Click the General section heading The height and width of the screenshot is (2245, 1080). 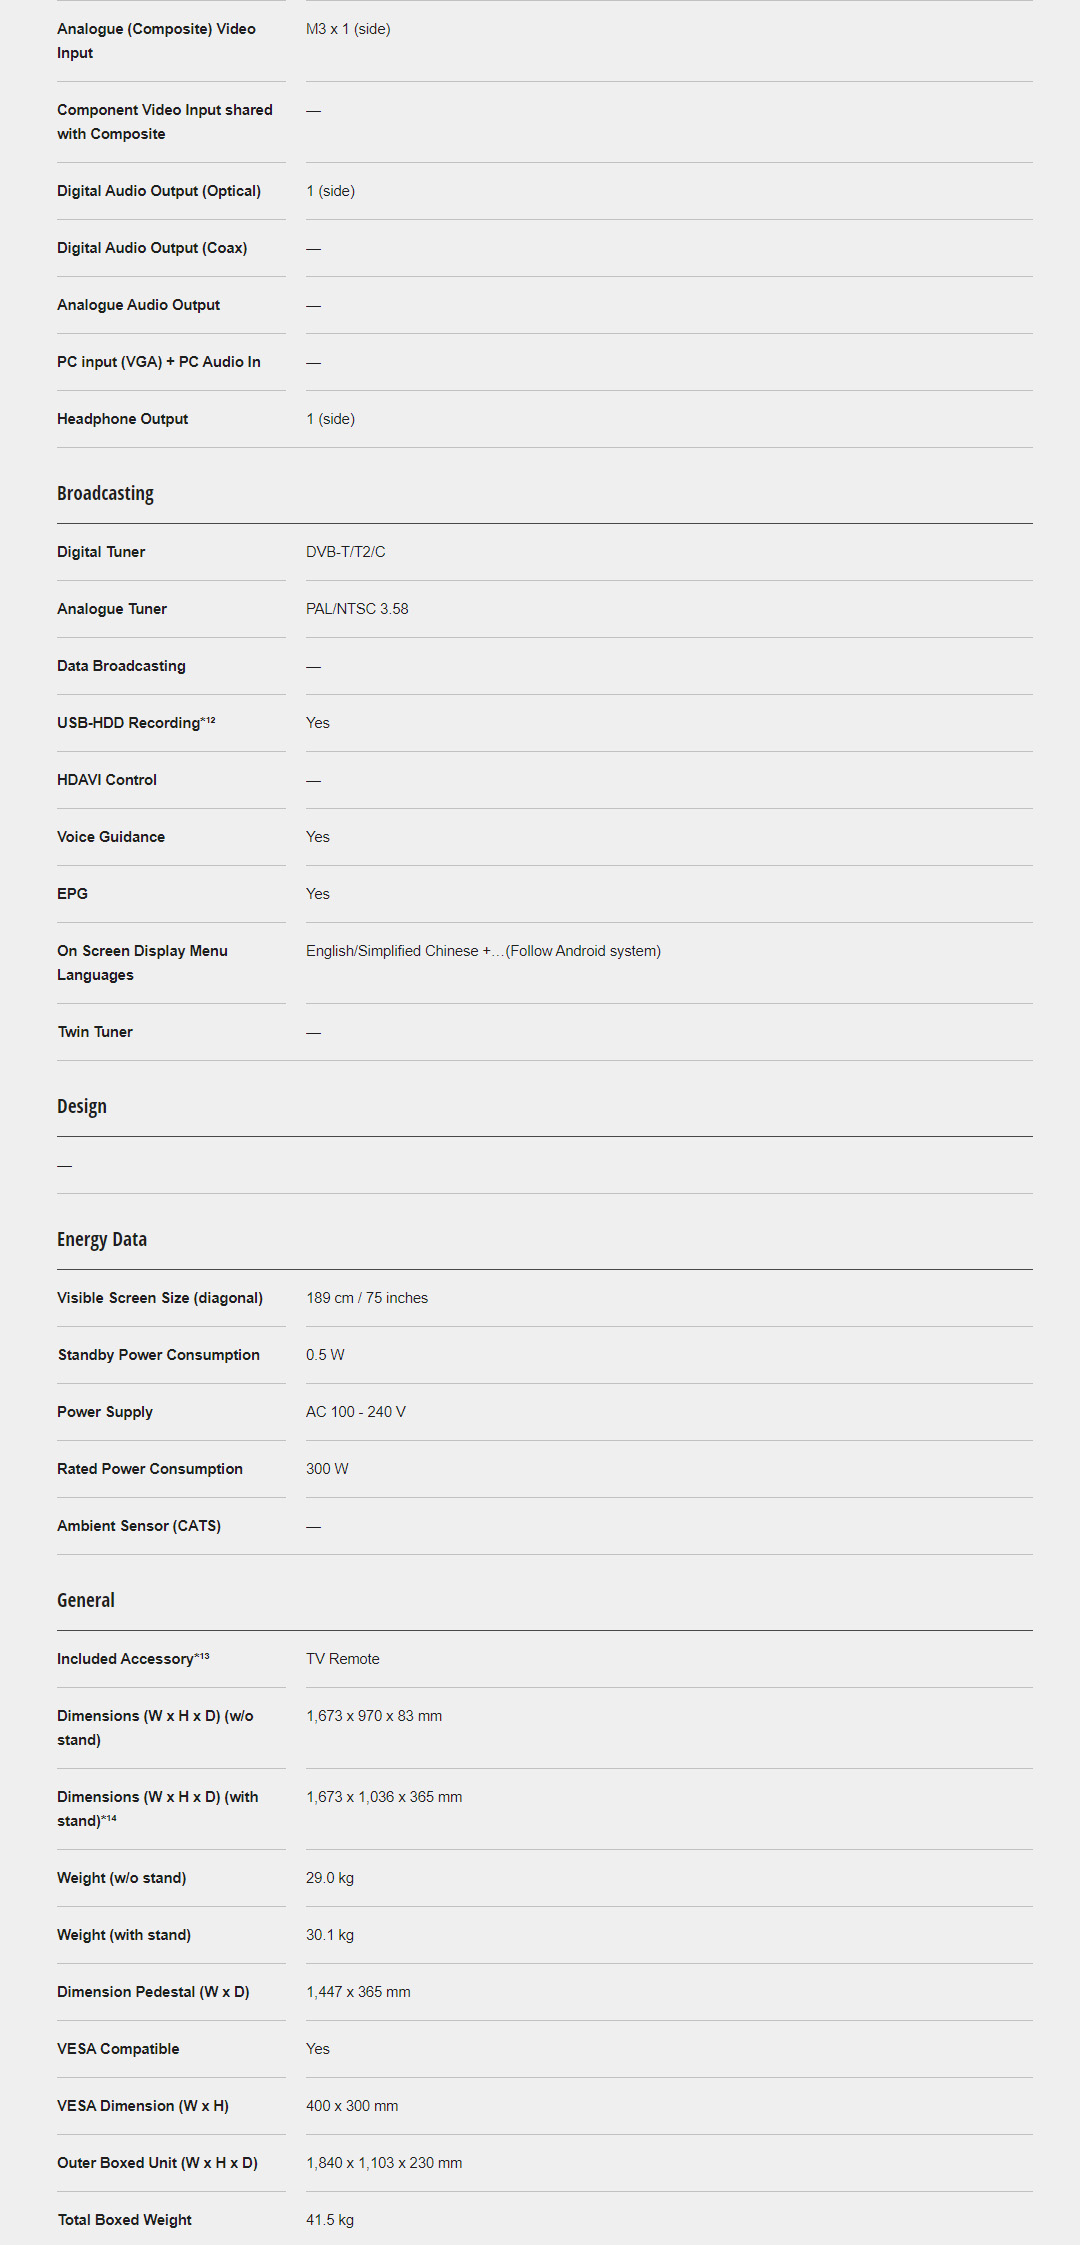click(x=86, y=1600)
